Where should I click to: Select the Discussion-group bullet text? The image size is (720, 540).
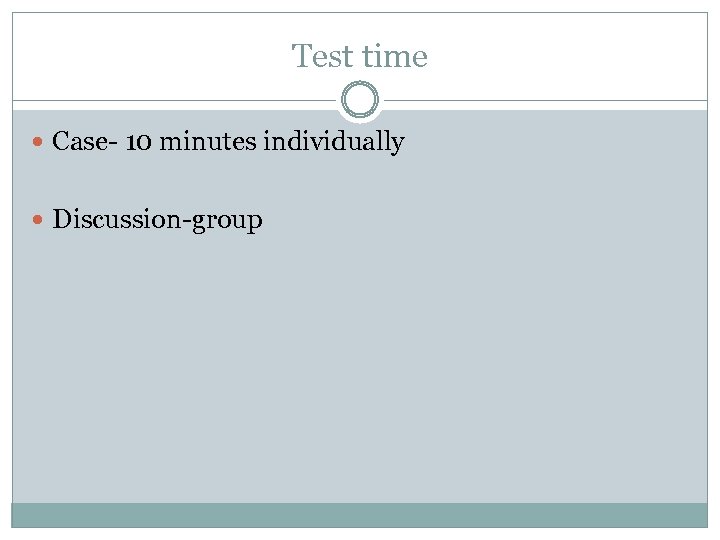157,219
